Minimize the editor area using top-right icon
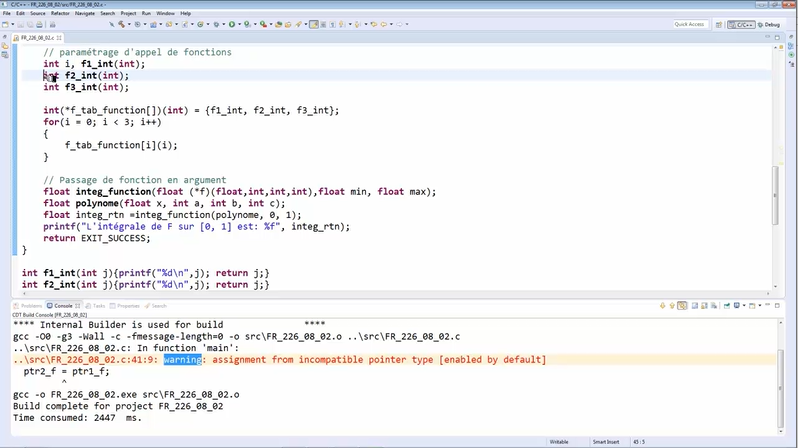This screenshot has width=798, height=448. tap(769, 36)
